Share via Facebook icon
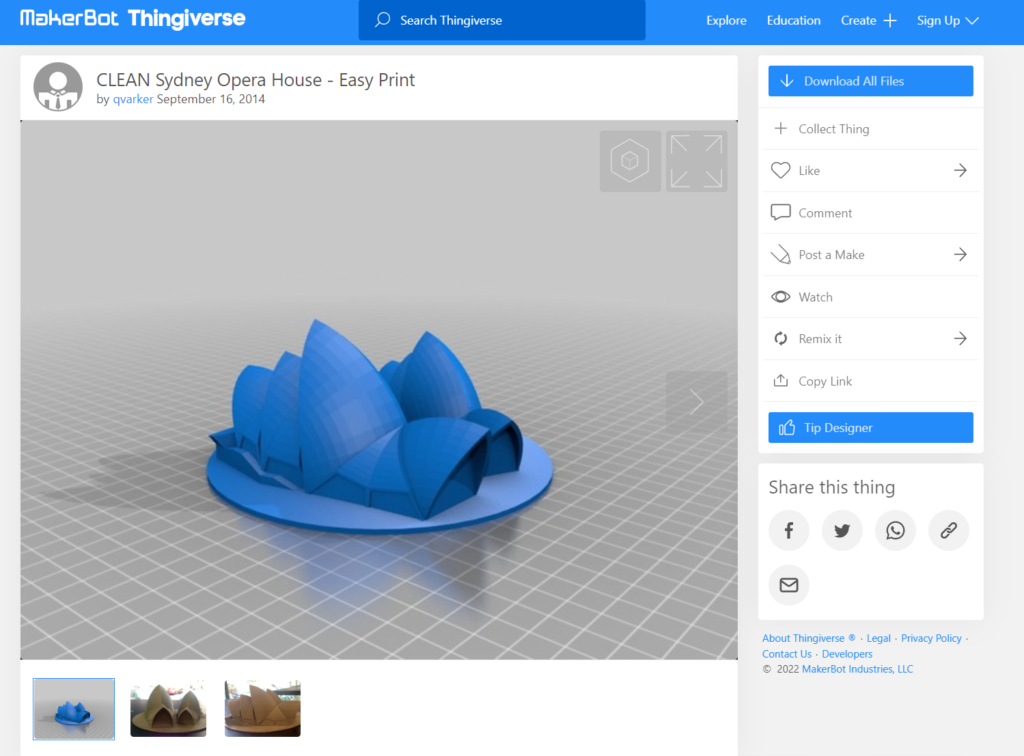 789,531
